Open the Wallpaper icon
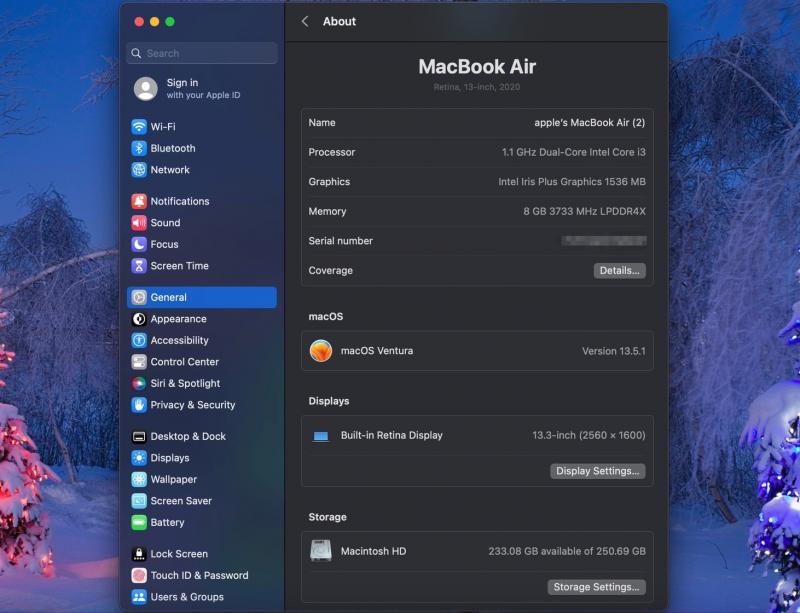Viewport: 800px width, 613px height. 139,479
